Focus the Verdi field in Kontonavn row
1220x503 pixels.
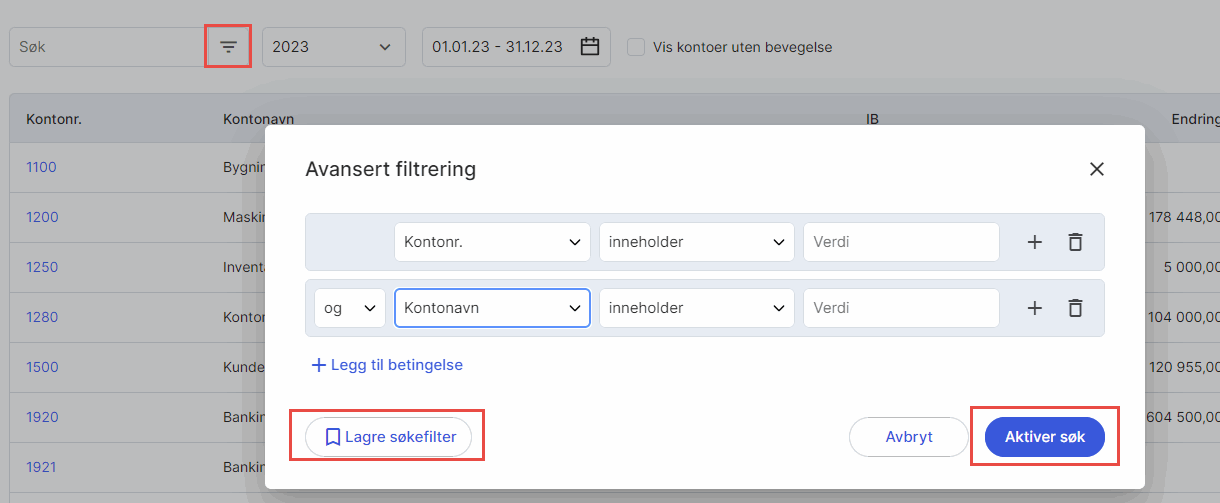click(x=900, y=308)
